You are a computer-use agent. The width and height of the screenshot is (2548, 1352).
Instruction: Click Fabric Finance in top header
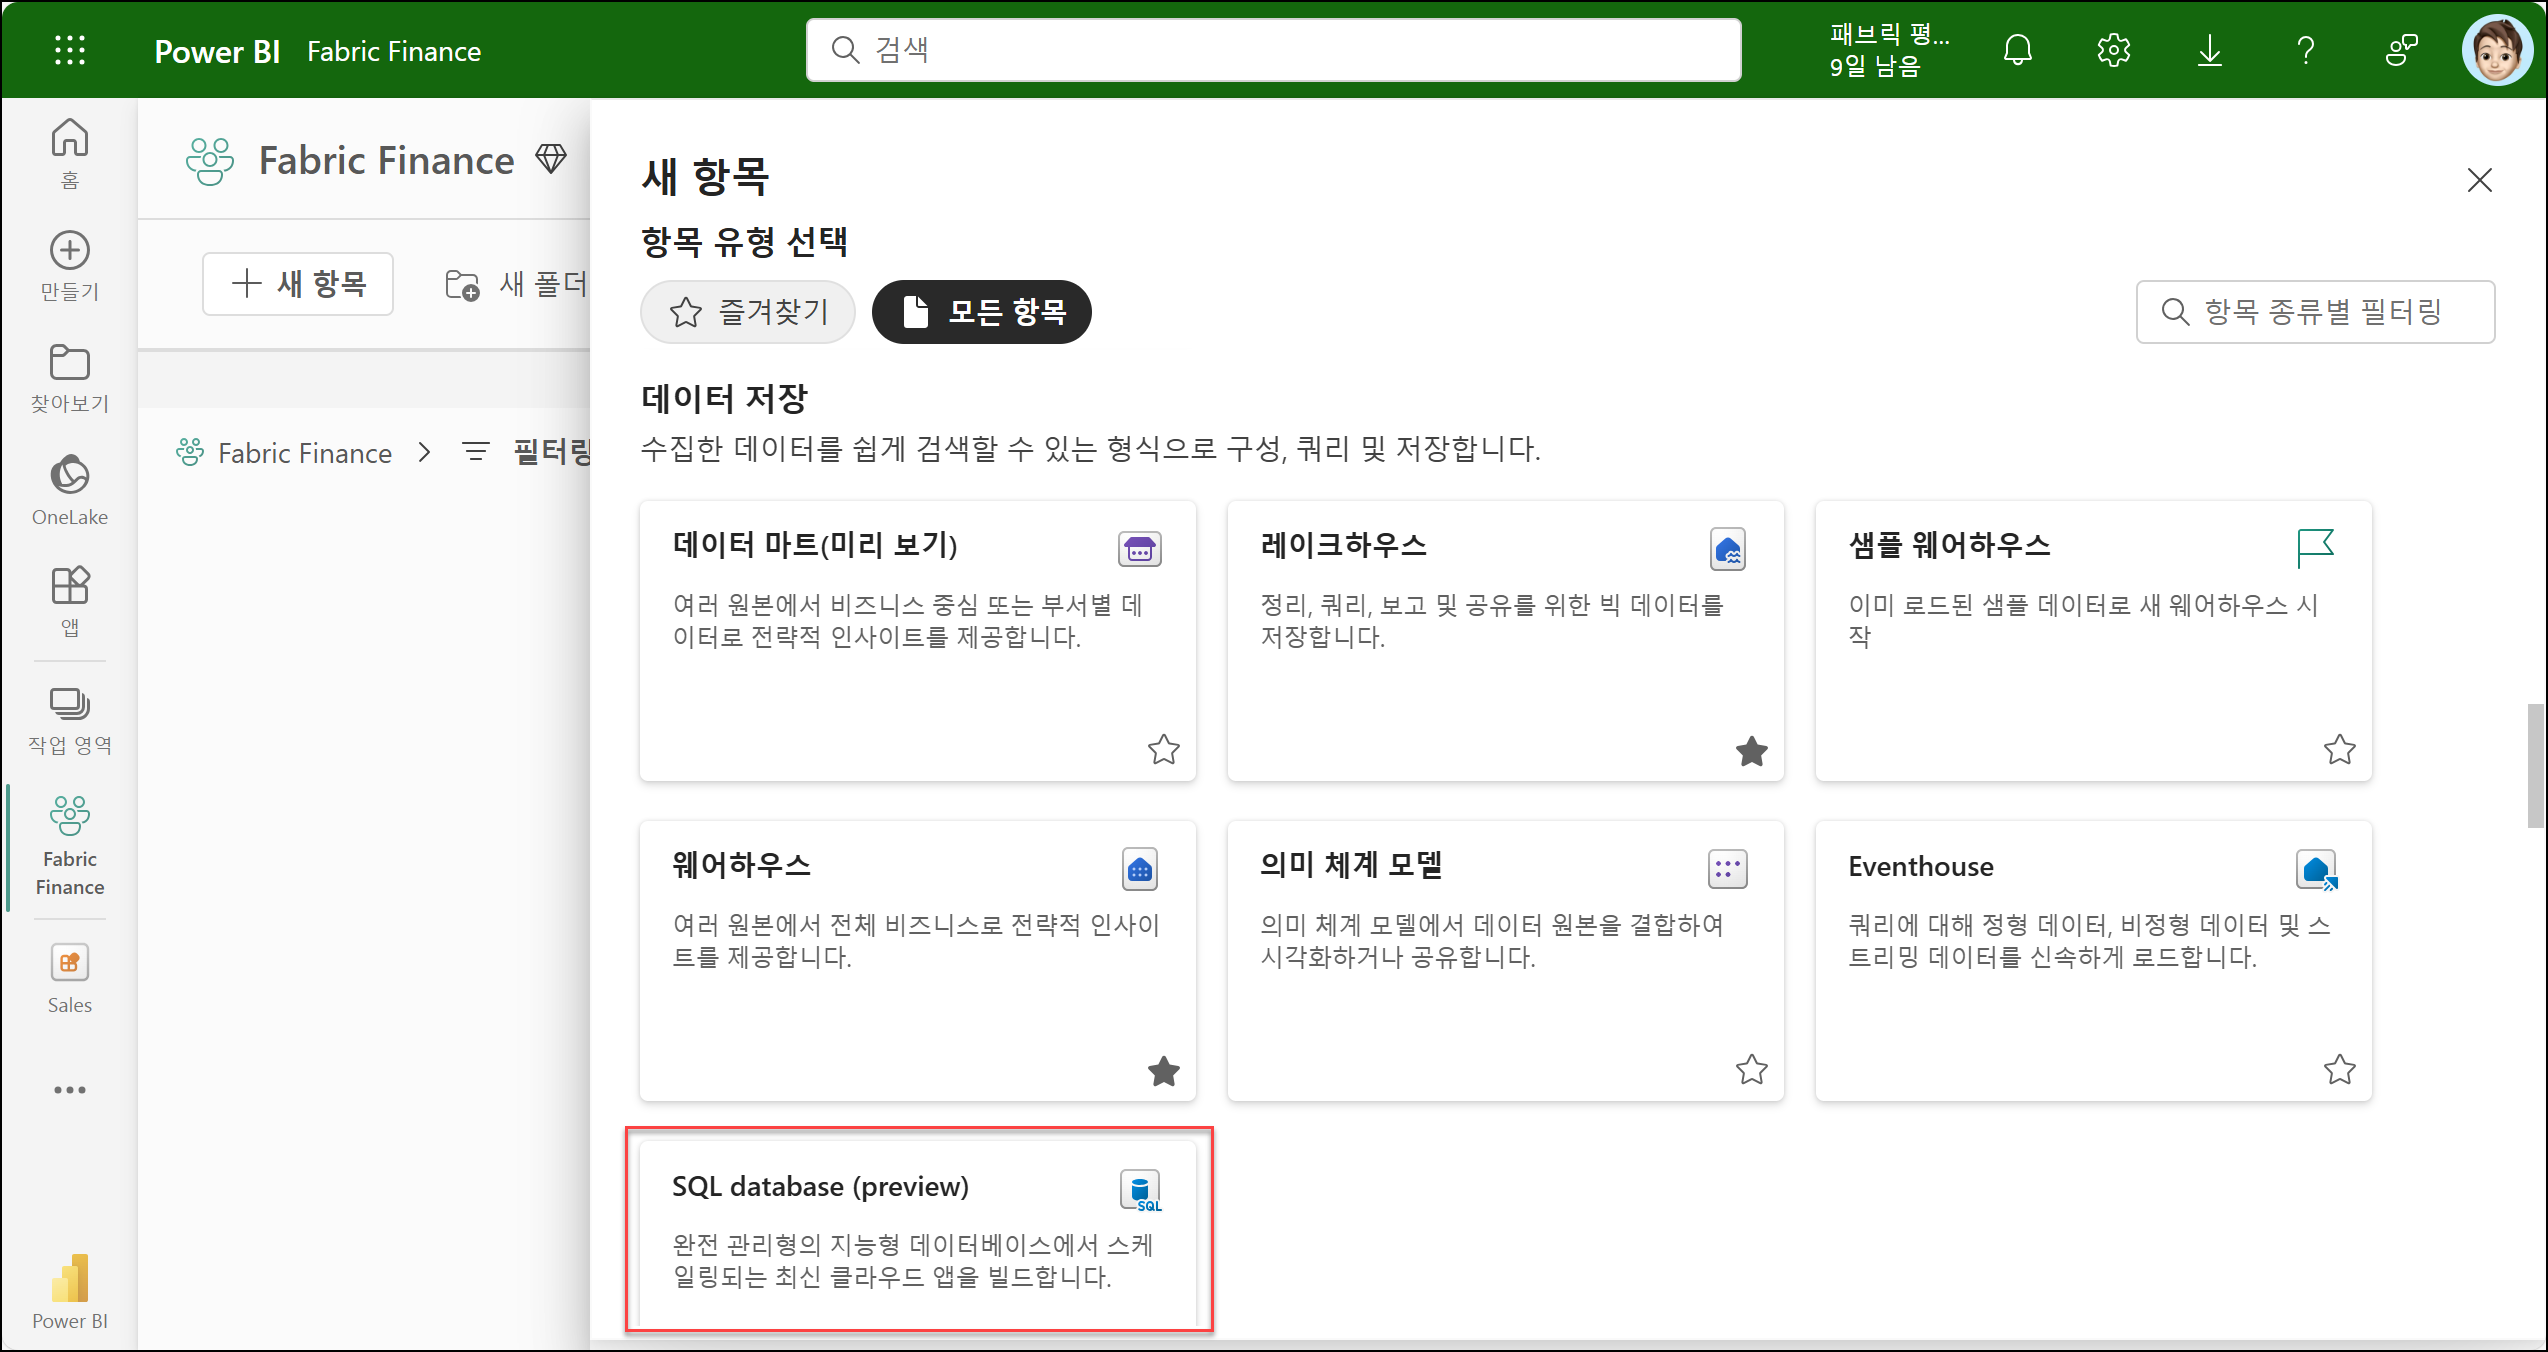pyautogui.click(x=394, y=51)
